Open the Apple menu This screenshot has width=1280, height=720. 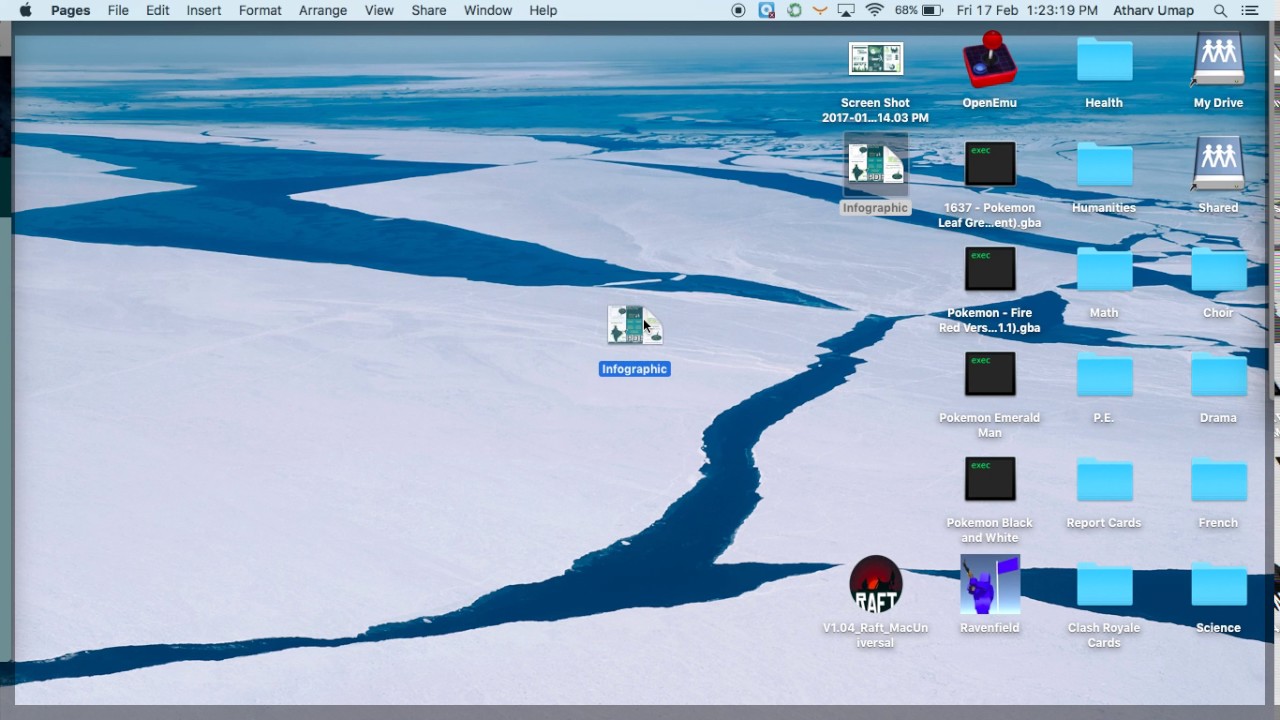tap(26, 10)
